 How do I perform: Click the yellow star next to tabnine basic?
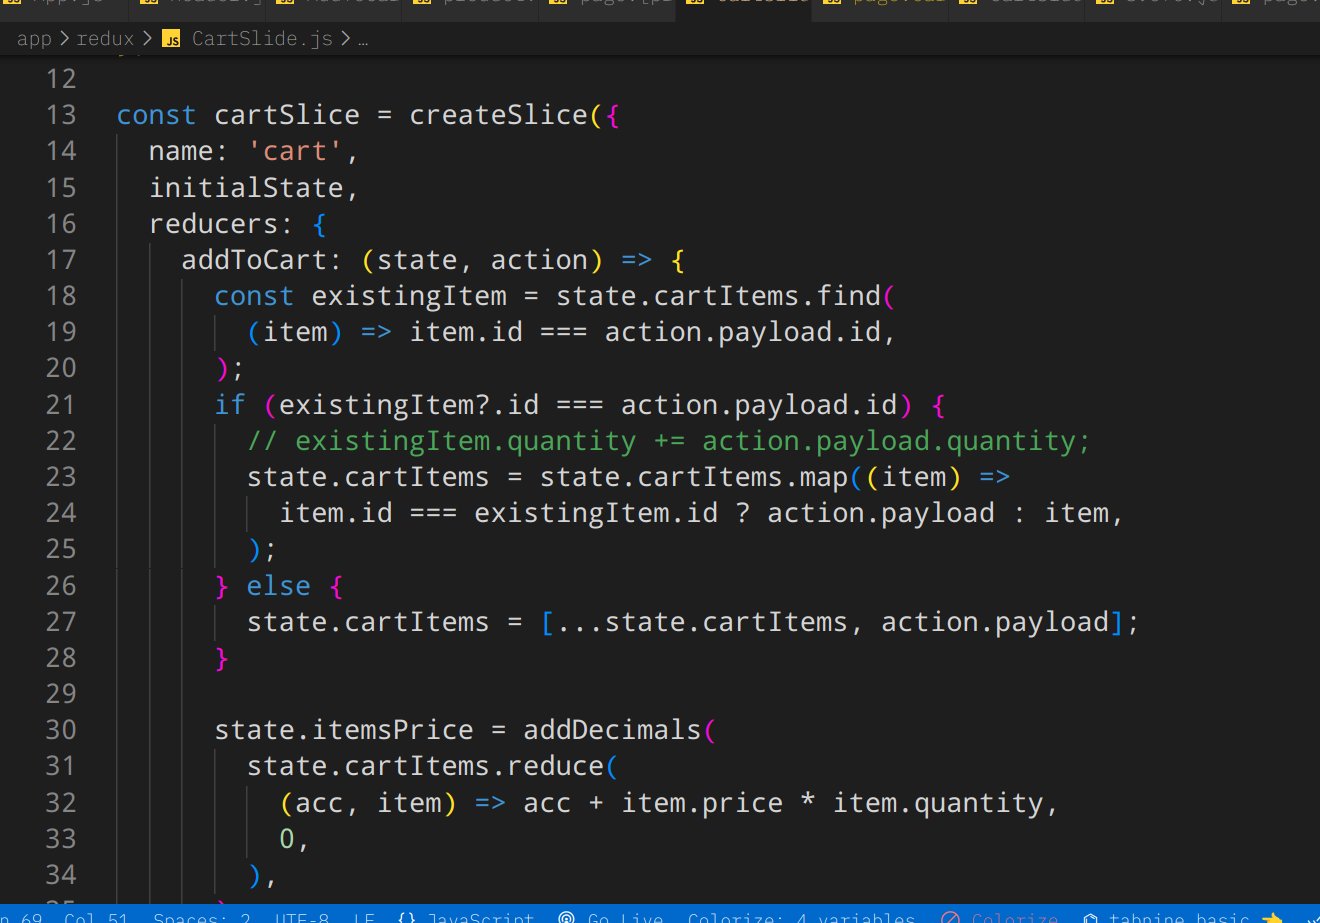click(1272, 917)
